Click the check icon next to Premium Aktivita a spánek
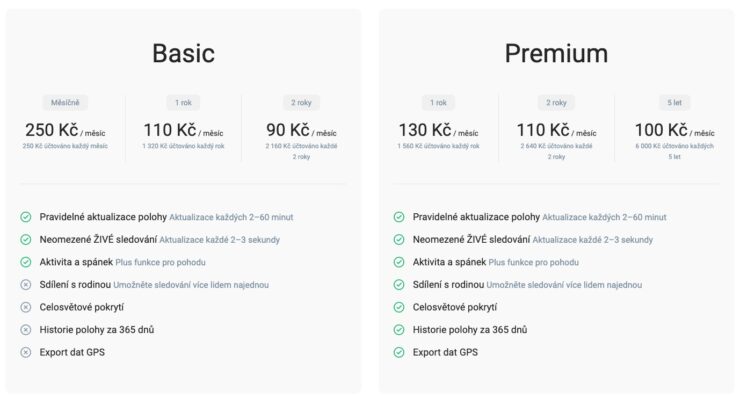Viewport: 740px width, 398px height. click(x=399, y=262)
